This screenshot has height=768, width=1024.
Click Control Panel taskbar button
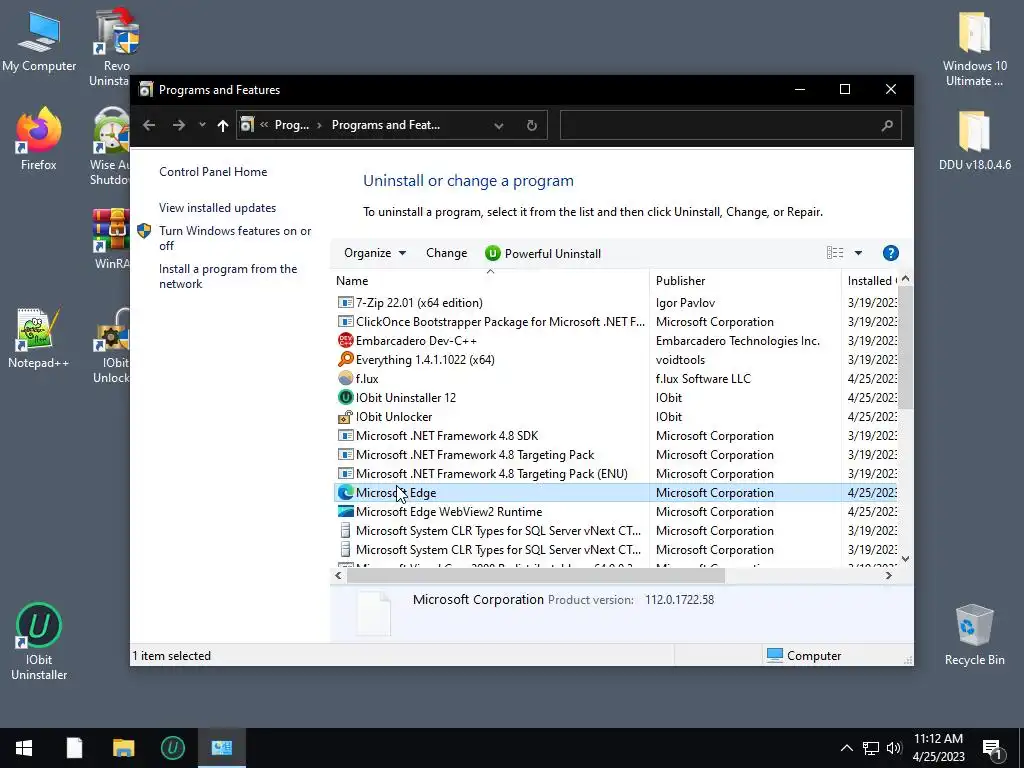pos(221,748)
